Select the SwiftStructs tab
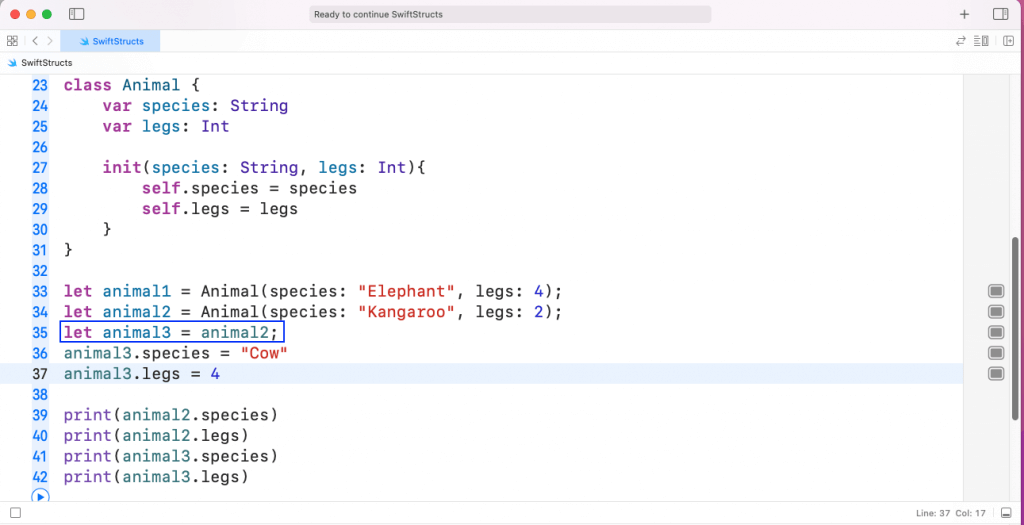 (x=110, y=41)
